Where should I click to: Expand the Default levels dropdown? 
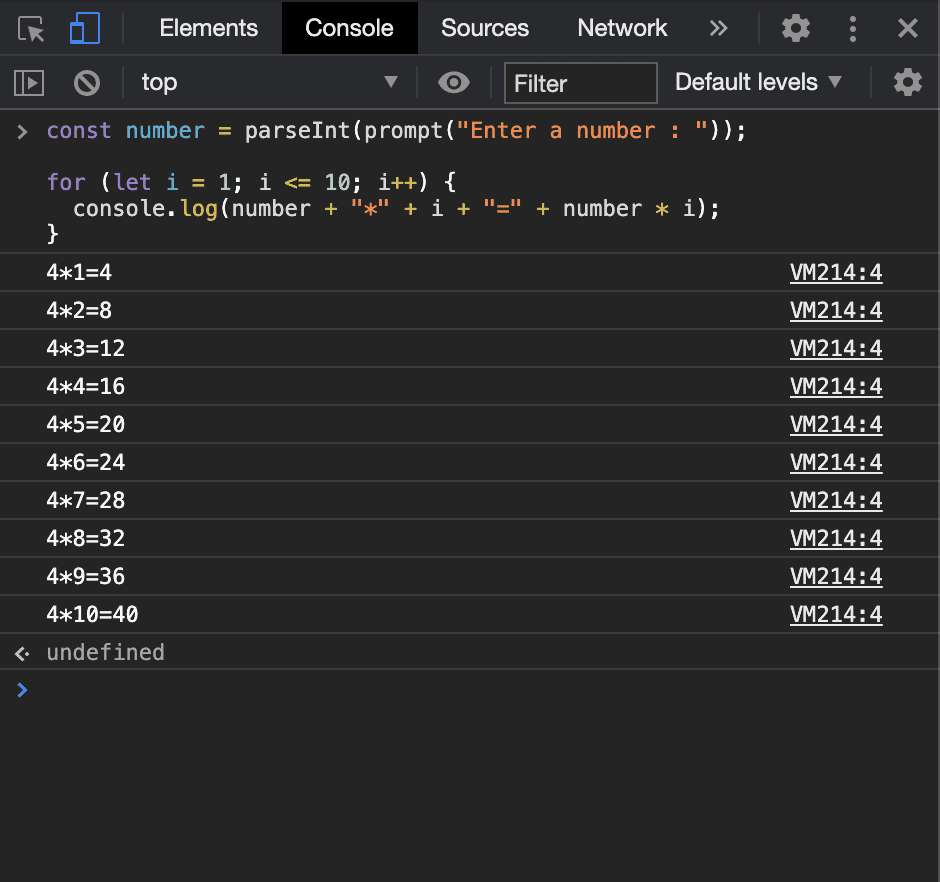pyautogui.click(x=758, y=82)
